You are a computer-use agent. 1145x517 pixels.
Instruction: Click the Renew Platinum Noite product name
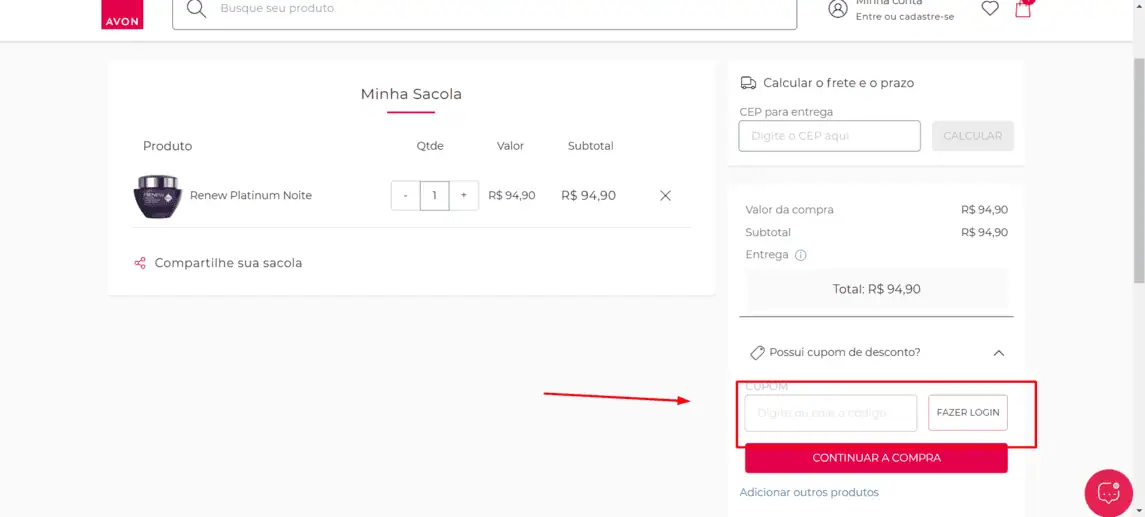(x=250, y=196)
